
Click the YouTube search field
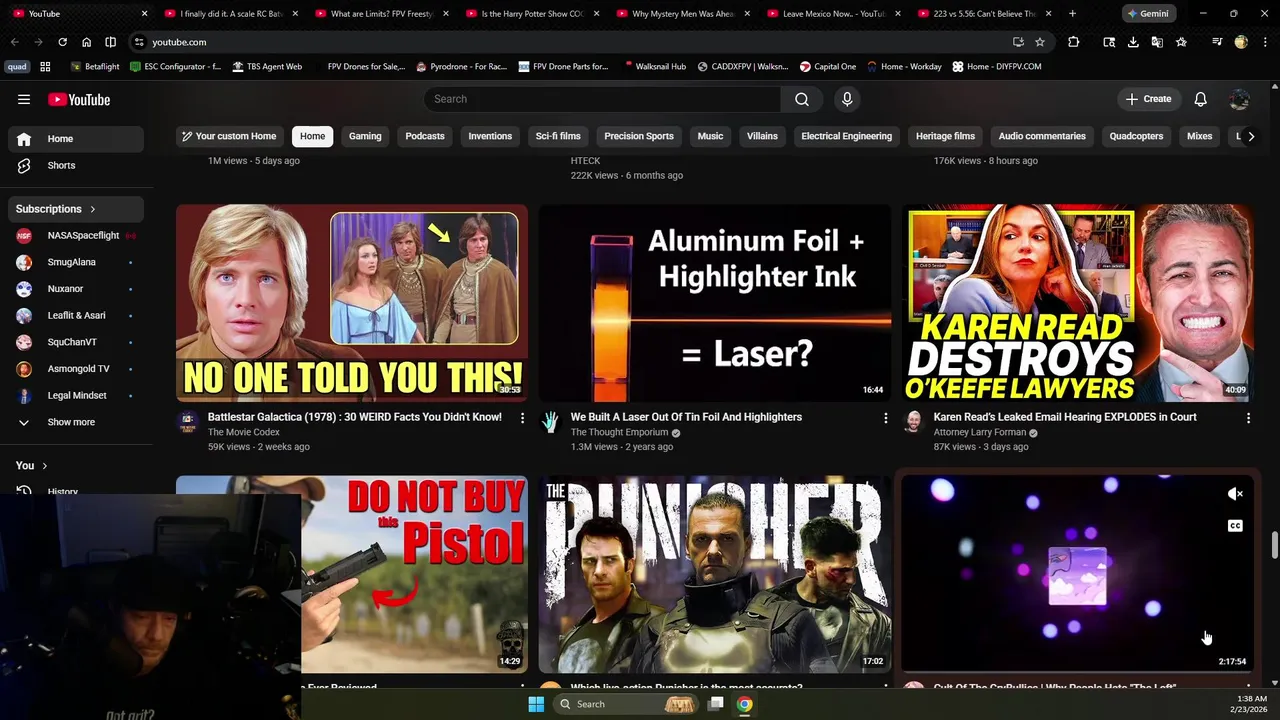point(603,99)
